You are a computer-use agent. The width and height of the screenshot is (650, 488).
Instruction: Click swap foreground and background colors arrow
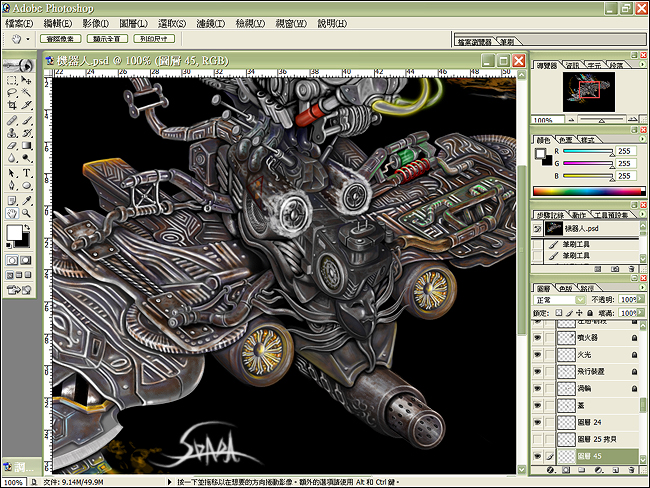click(x=27, y=227)
